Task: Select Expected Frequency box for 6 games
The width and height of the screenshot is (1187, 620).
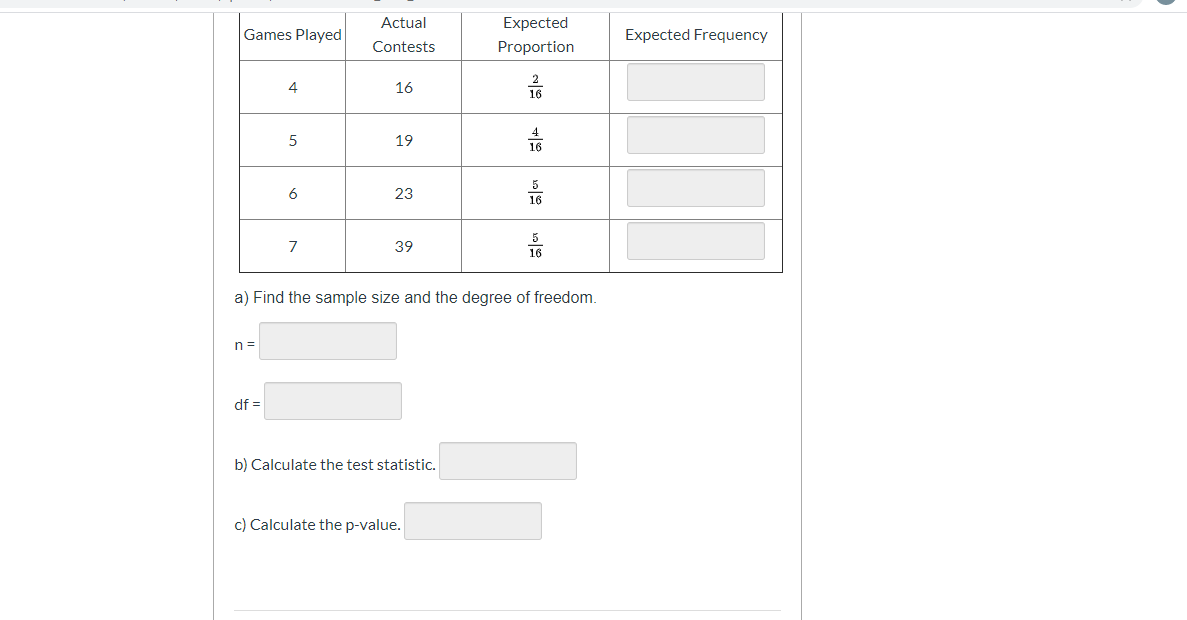Action: 696,188
